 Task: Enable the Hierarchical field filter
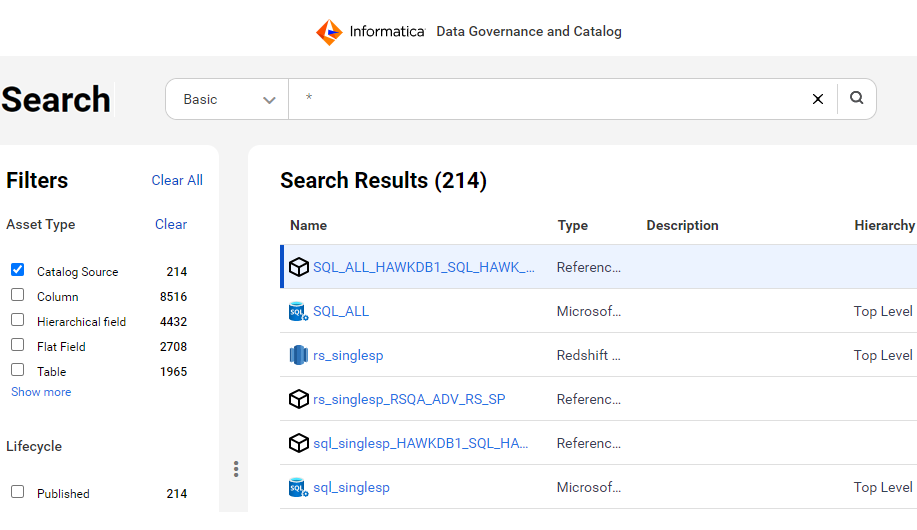(x=18, y=319)
